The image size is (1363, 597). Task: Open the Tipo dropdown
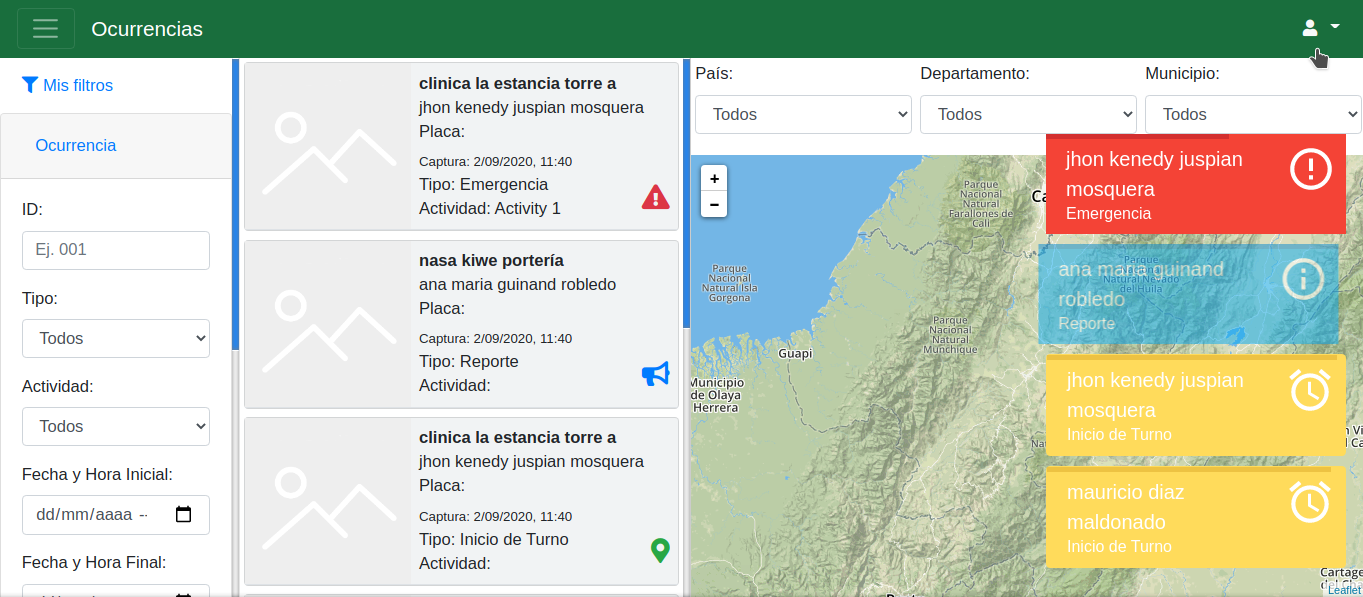tap(116, 339)
